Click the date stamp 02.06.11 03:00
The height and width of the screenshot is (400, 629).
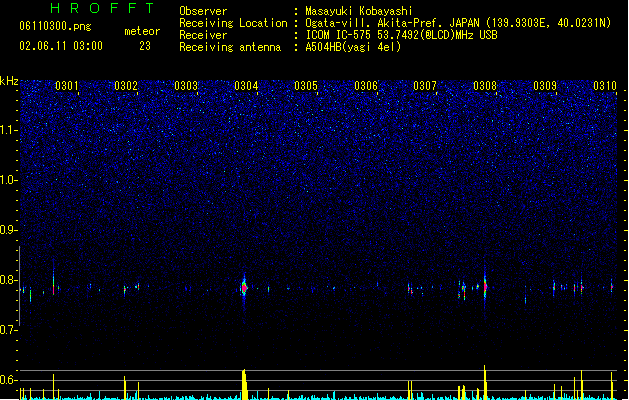pos(61,46)
